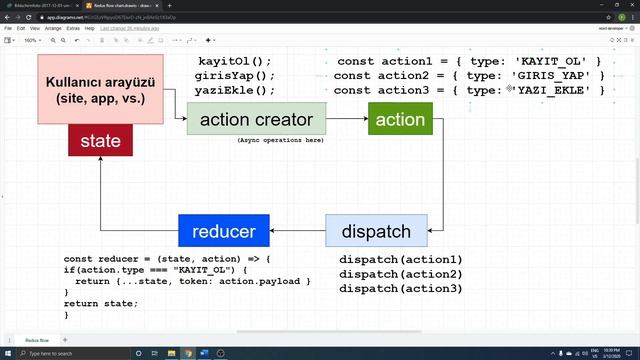The image size is (640, 360).
Task: Click the To Back toolbar icon
Action: (126, 40)
